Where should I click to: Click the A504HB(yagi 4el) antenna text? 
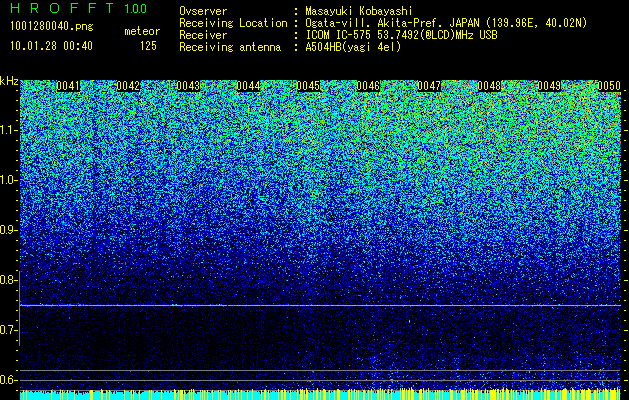coord(353,47)
